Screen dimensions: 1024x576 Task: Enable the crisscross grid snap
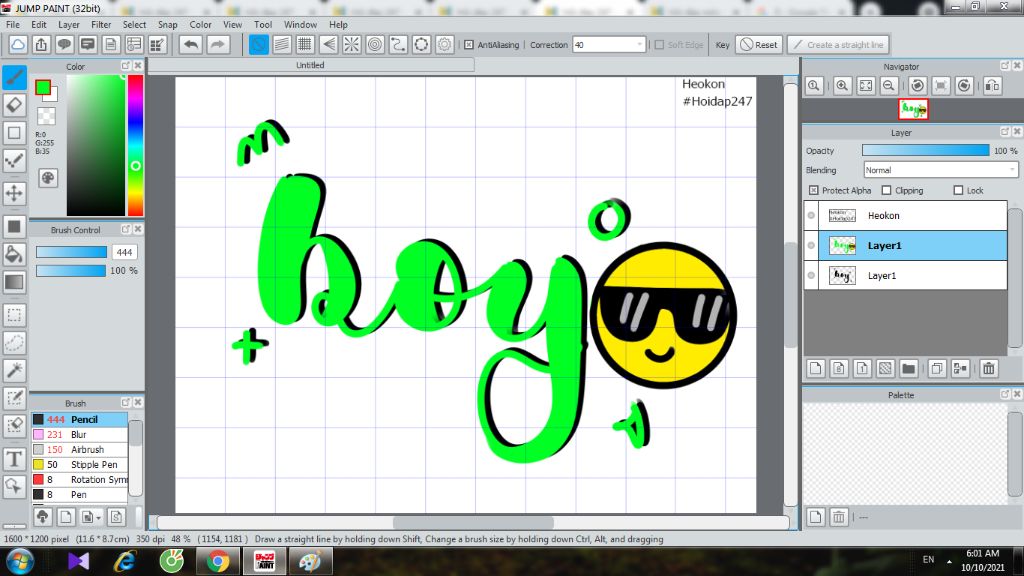point(305,44)
